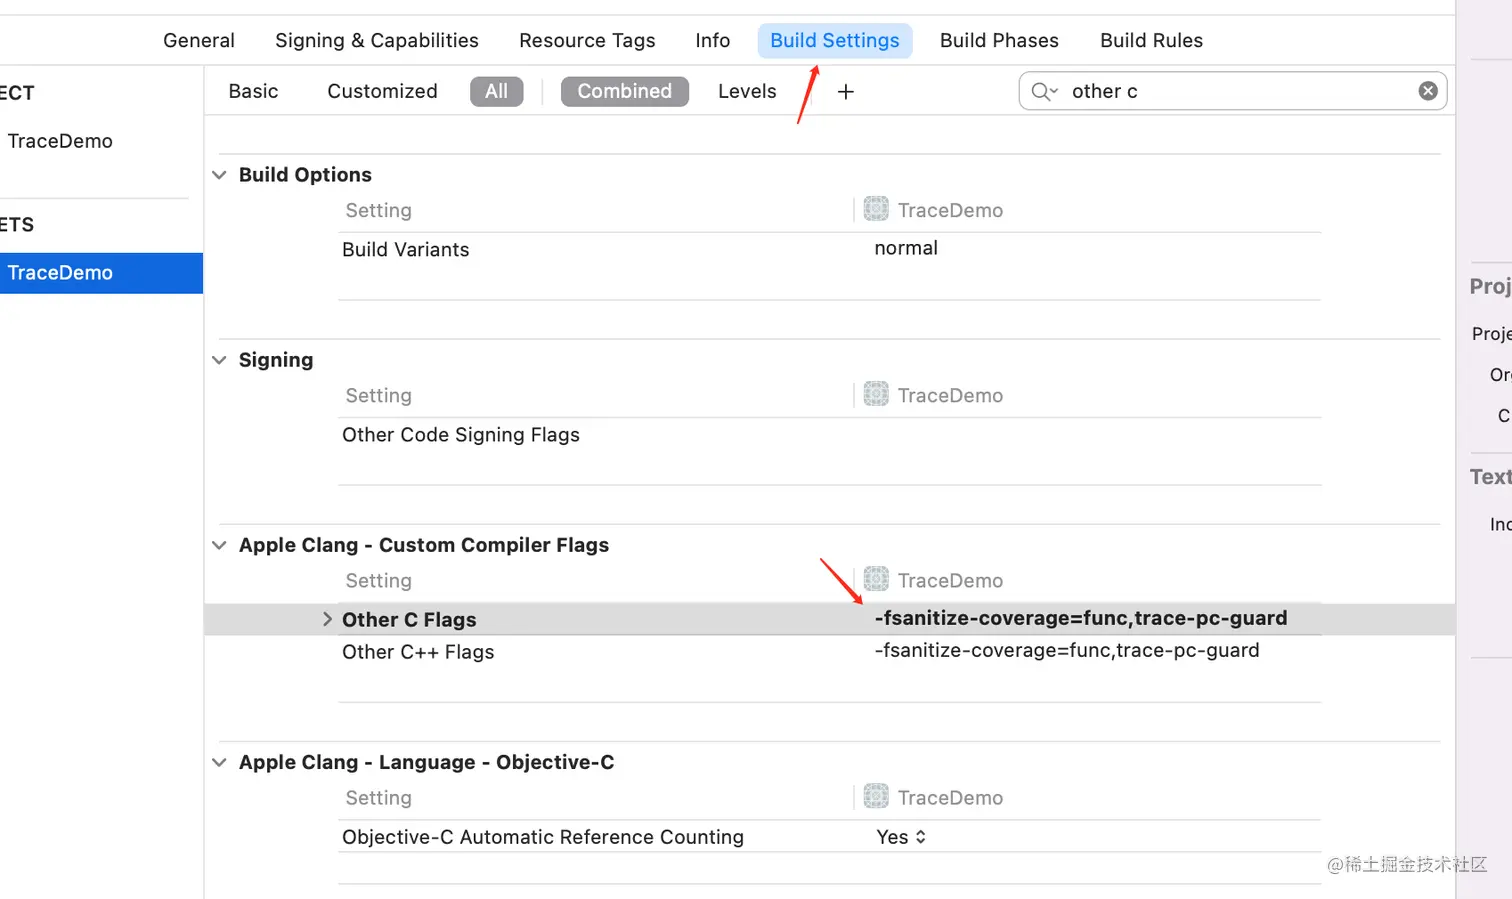Screen dimensions: 1512x899
Task: Click TraceDemo icon in Signing section header
Action: pyautogui.click(x=876, y=395)
